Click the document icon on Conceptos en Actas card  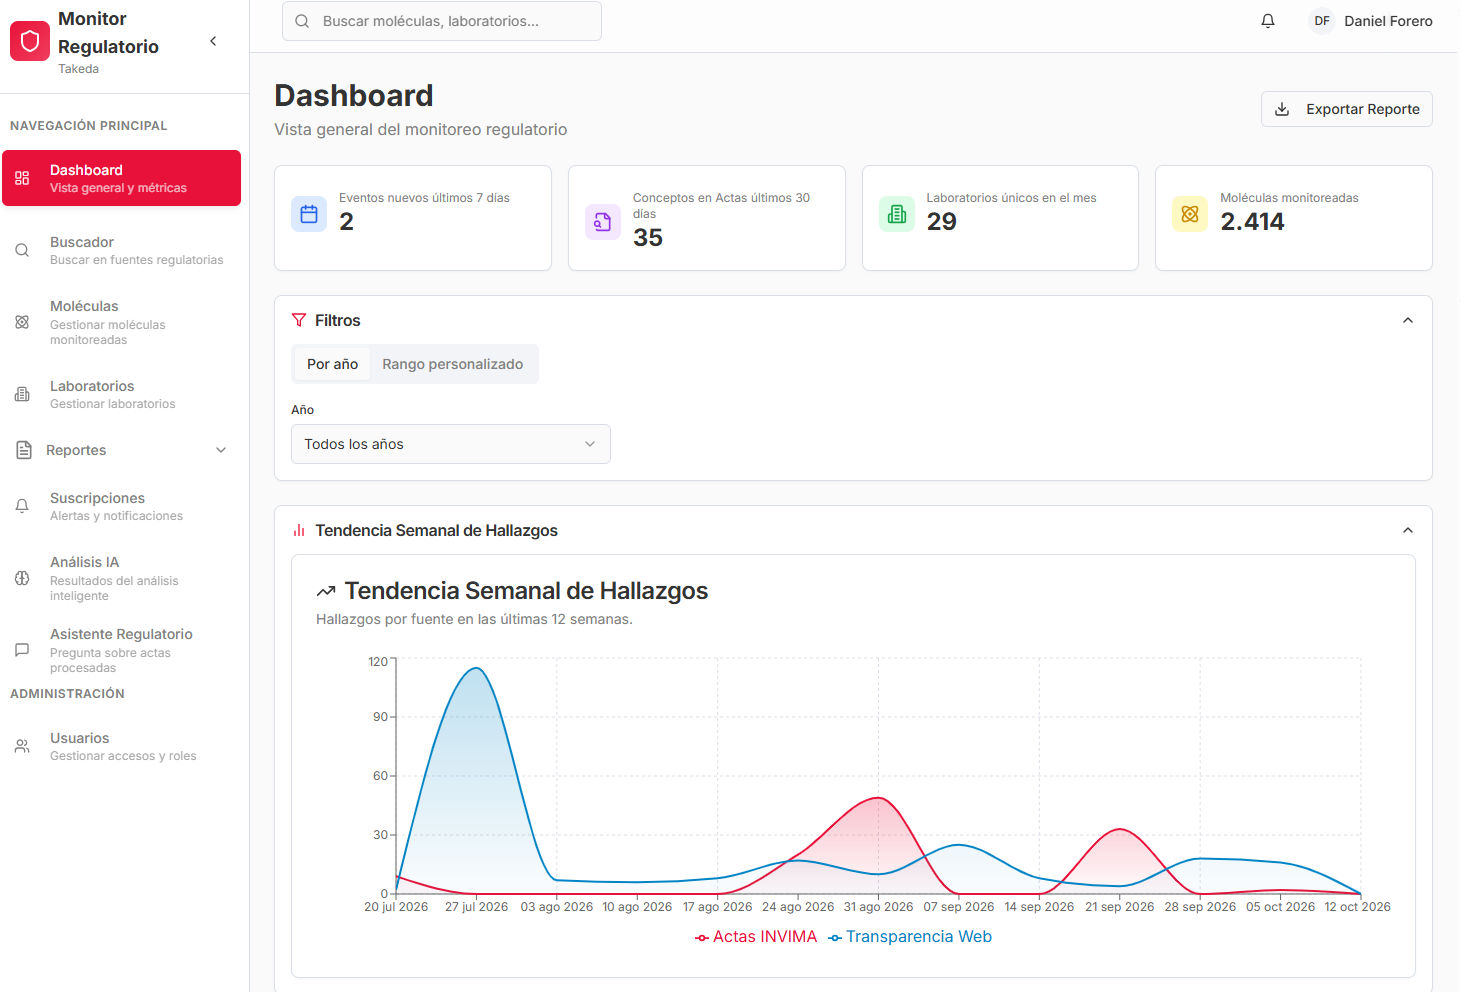603,222
